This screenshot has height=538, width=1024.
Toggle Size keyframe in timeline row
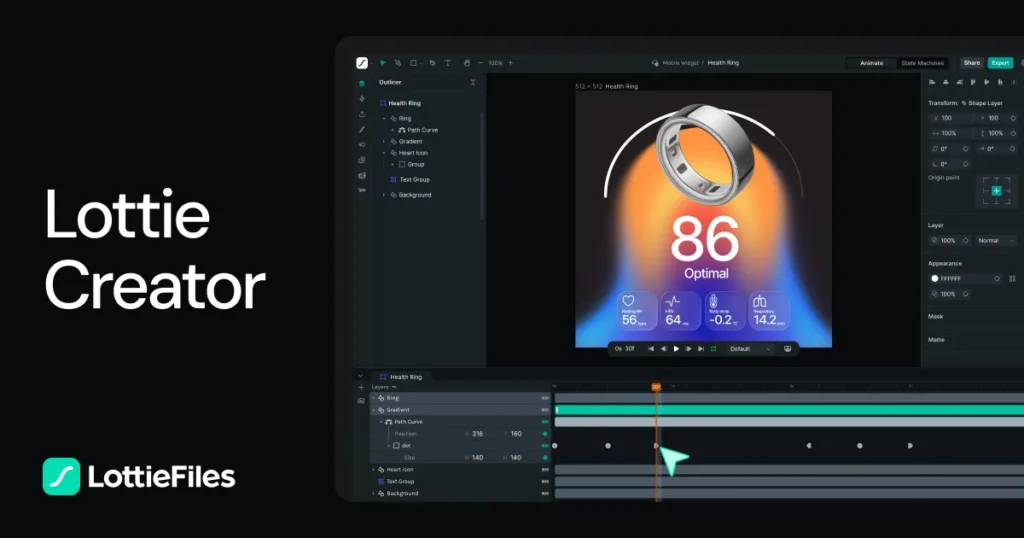[545, 458]
